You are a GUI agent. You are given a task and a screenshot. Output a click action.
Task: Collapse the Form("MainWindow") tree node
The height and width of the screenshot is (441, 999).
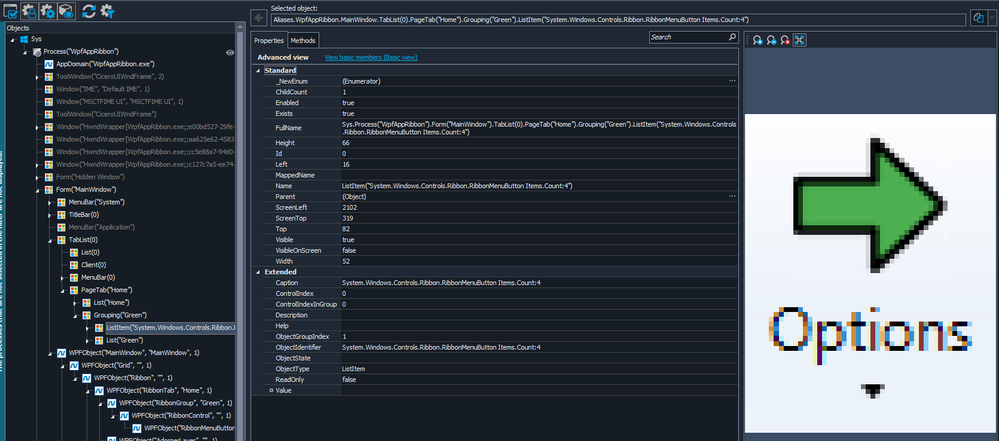click(38, 190)
